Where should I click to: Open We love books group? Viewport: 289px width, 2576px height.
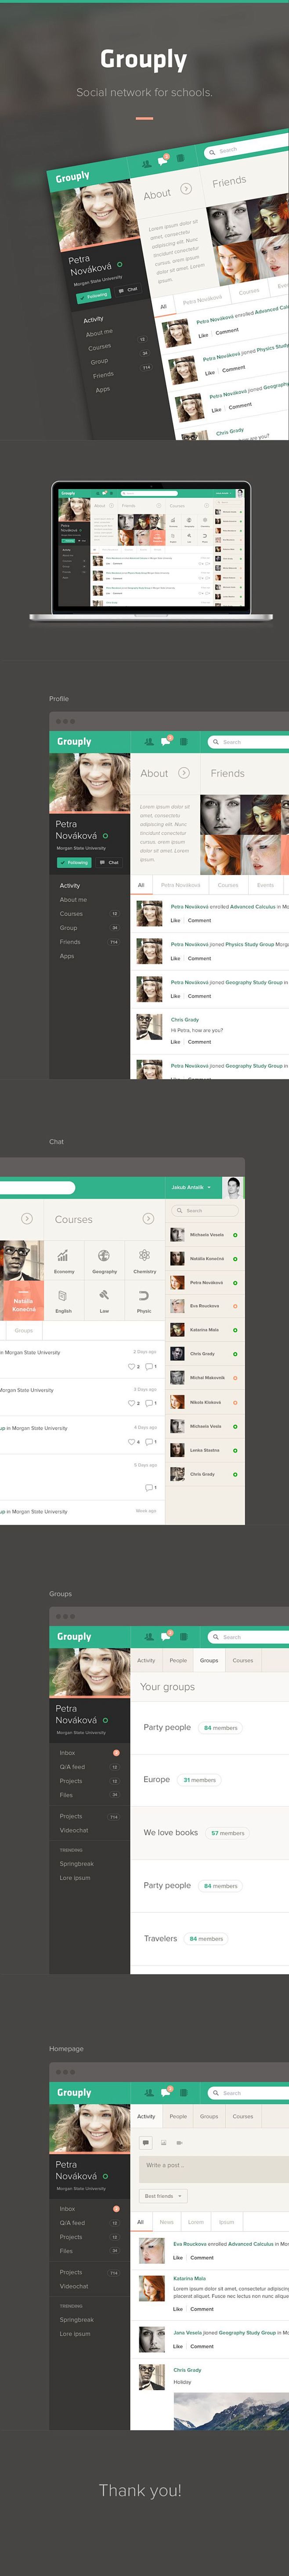pyautogui.click(x=170, y=1833)
